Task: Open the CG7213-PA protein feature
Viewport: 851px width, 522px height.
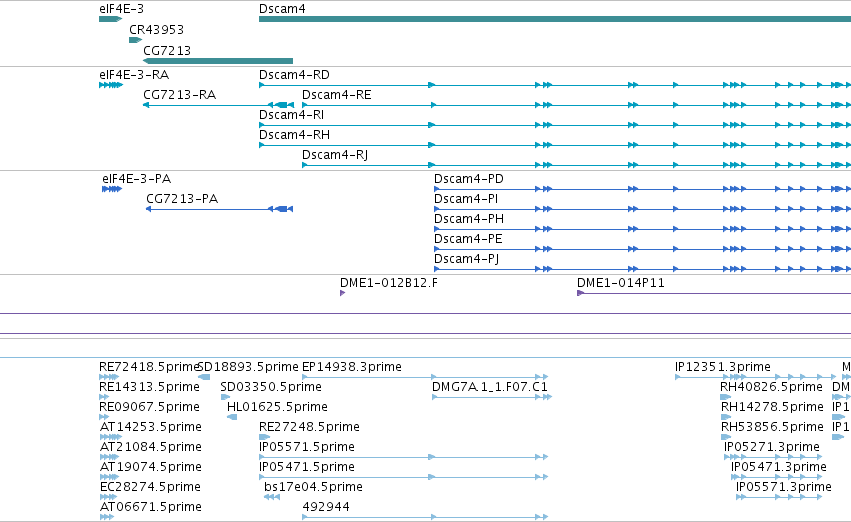Action: 182,199
